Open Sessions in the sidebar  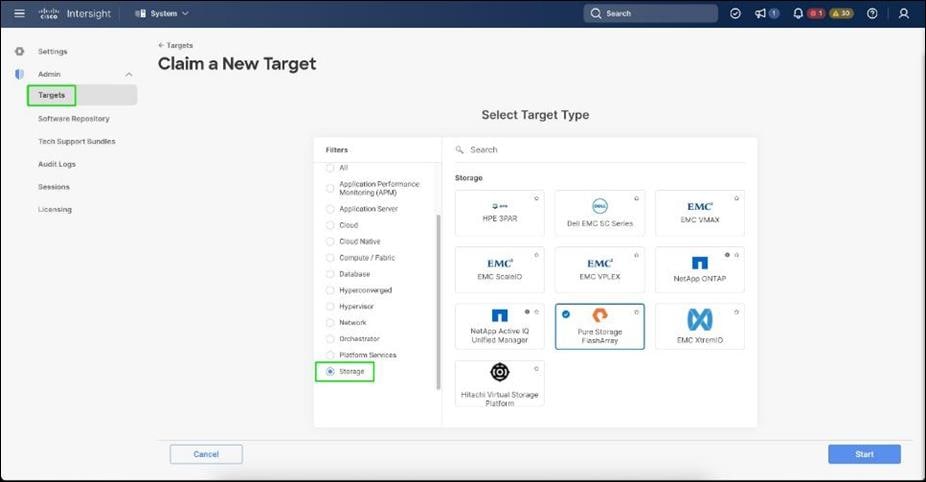coord(54,187)
